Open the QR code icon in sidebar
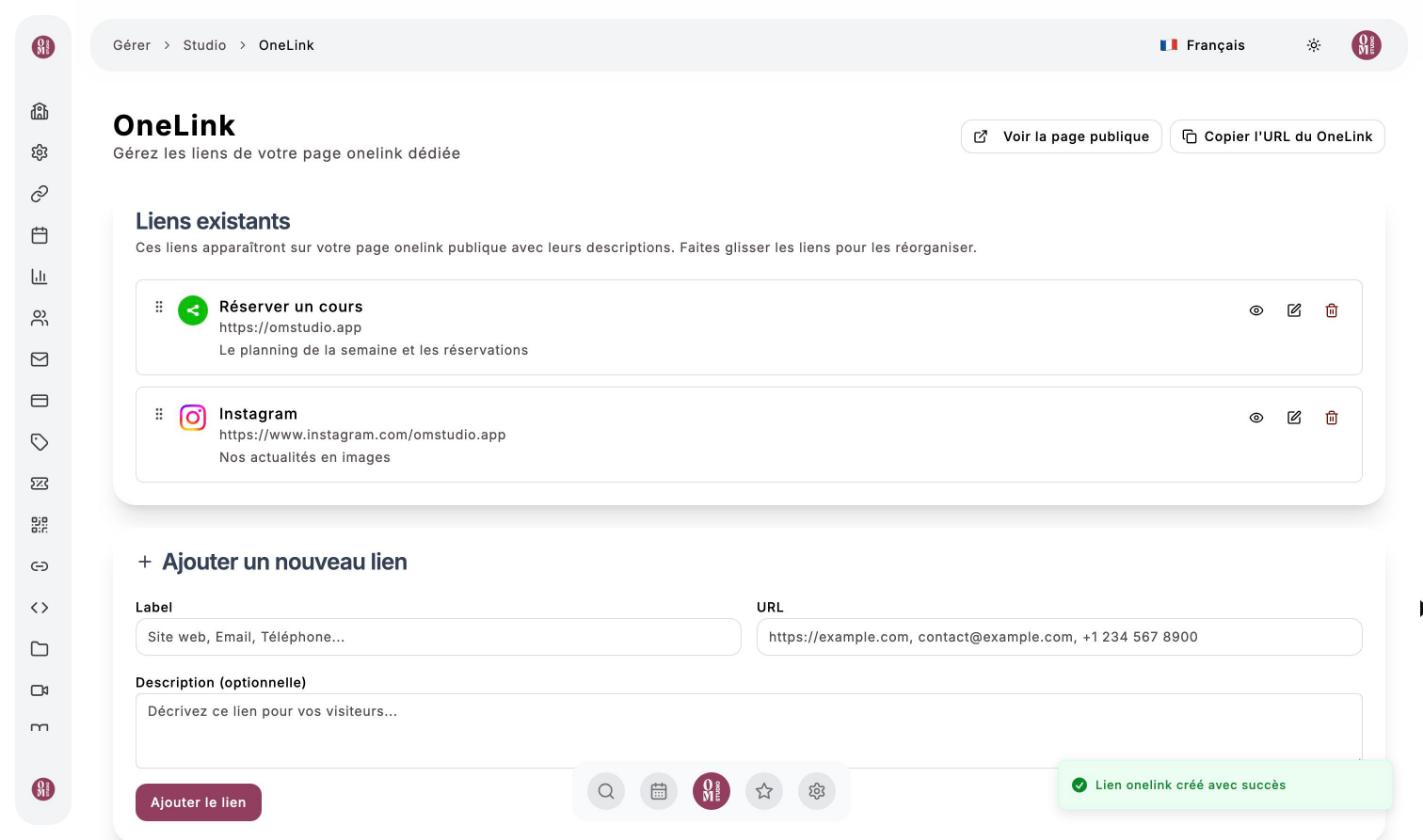Image resolution: width=1423 pixels, height=840 pixels. (x=40, y=525)
